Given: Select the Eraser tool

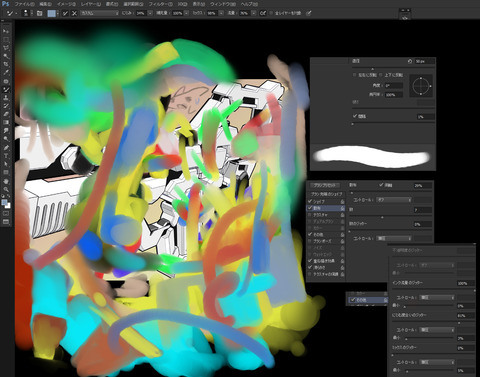Looking at the screenshot, I should [6, 114].
